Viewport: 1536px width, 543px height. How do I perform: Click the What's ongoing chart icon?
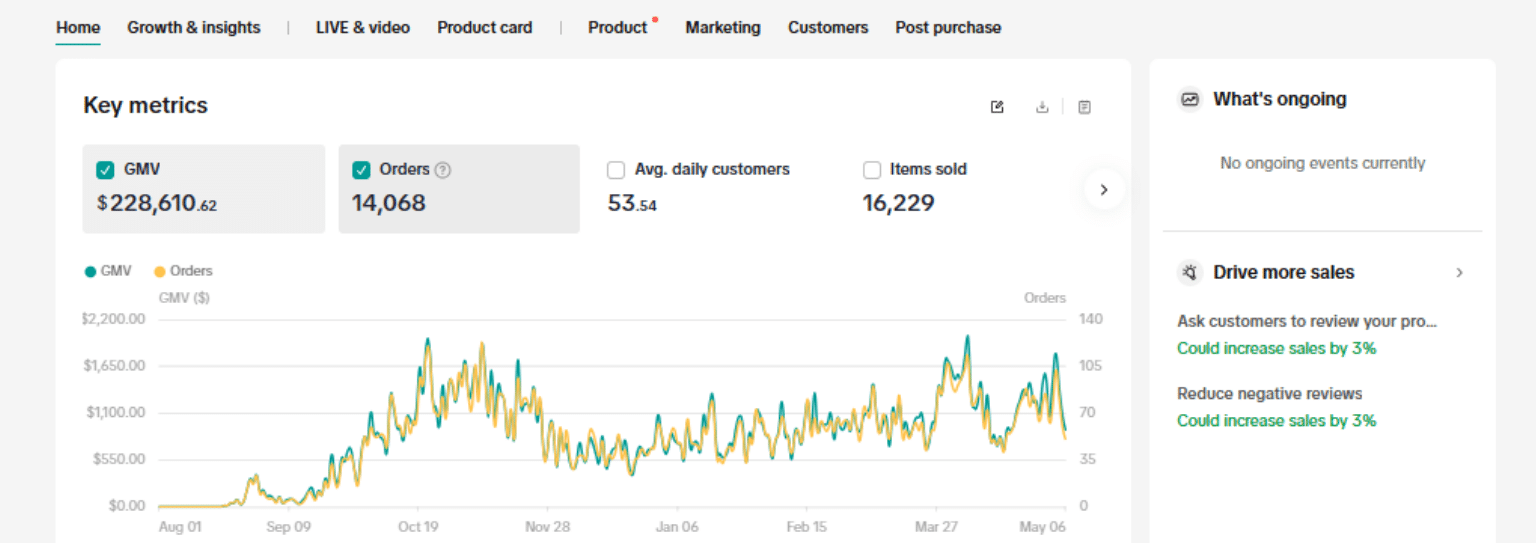point(1190,99)
